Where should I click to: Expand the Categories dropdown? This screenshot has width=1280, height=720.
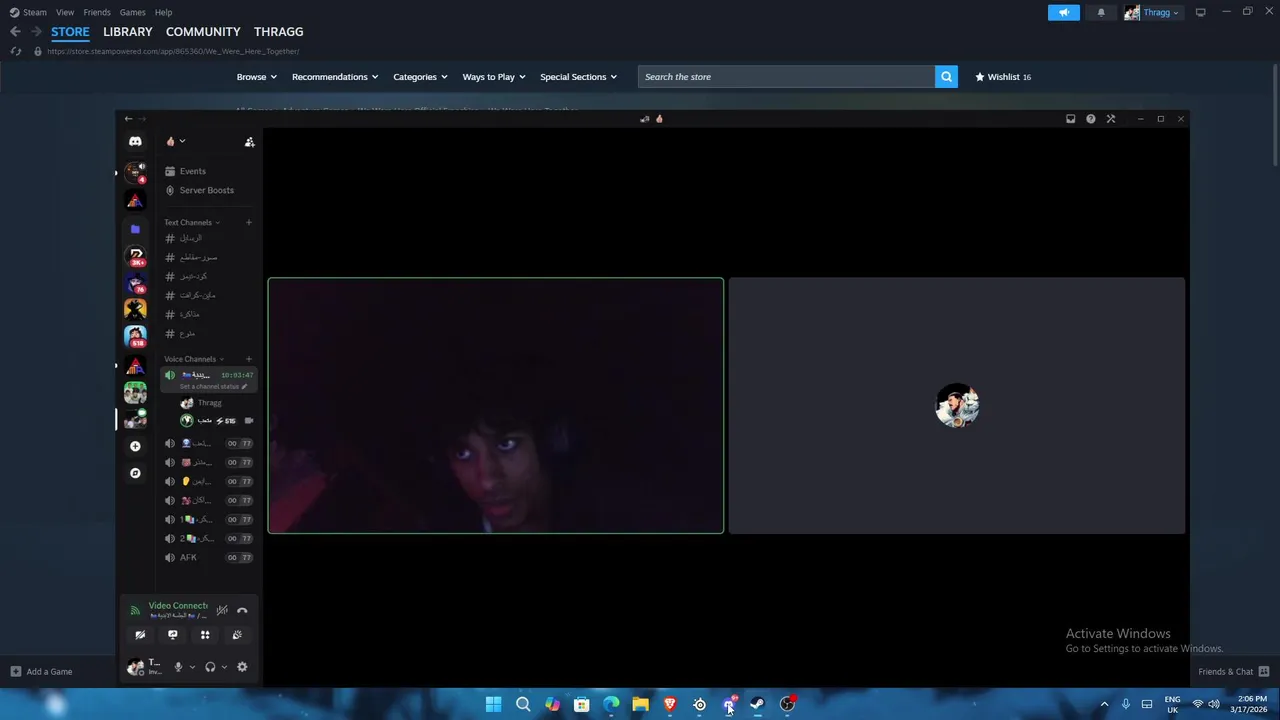(420, 77)
